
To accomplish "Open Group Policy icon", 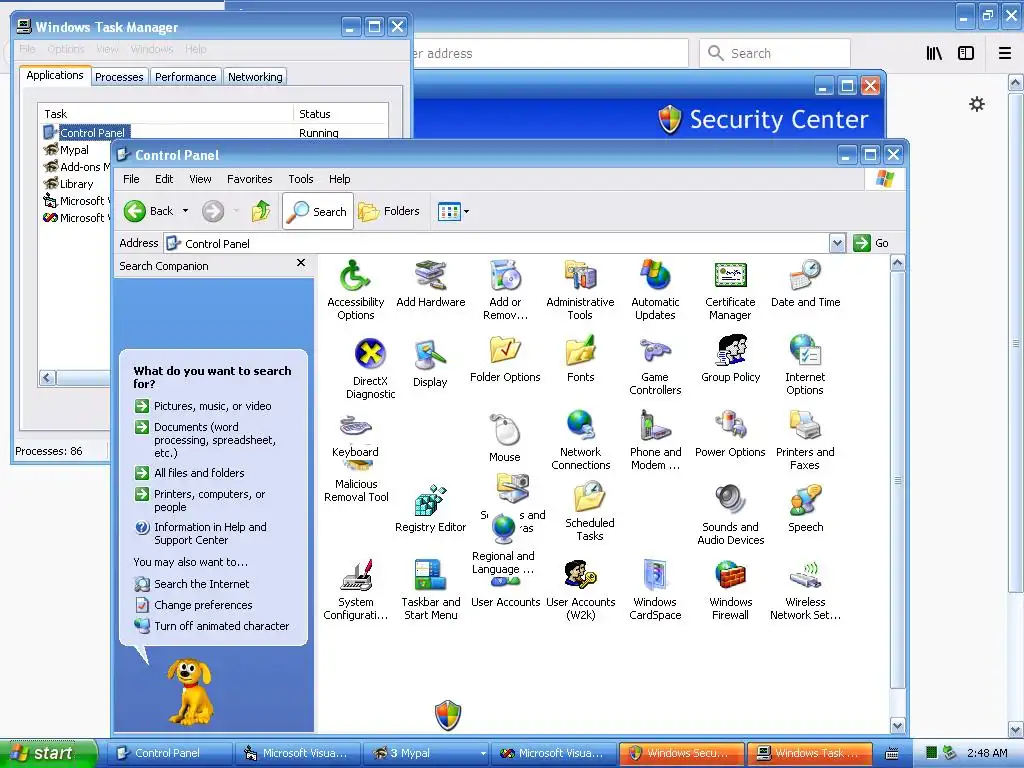I will coord(730,359).
